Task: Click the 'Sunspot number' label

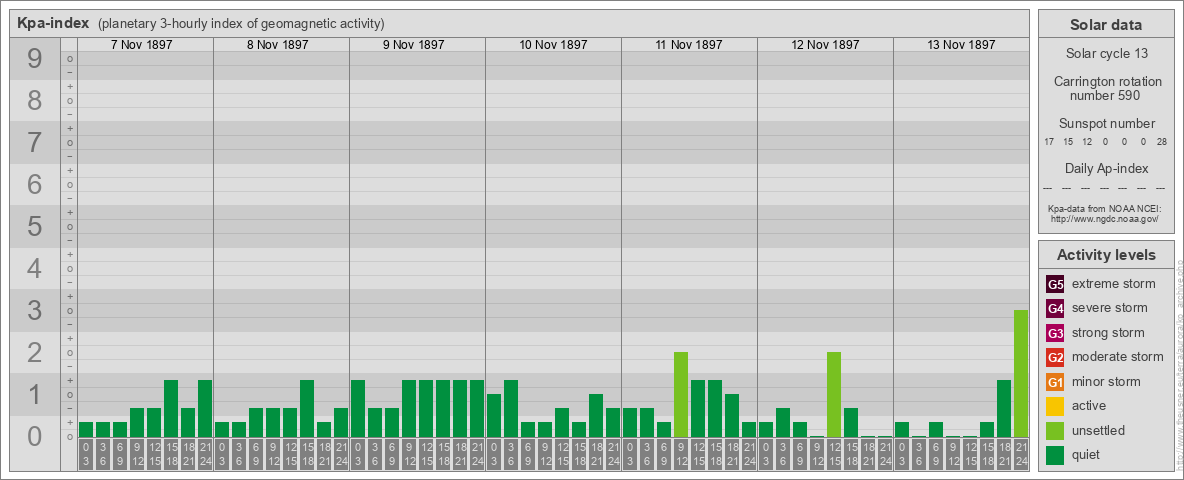Action: click(1107, 124)
